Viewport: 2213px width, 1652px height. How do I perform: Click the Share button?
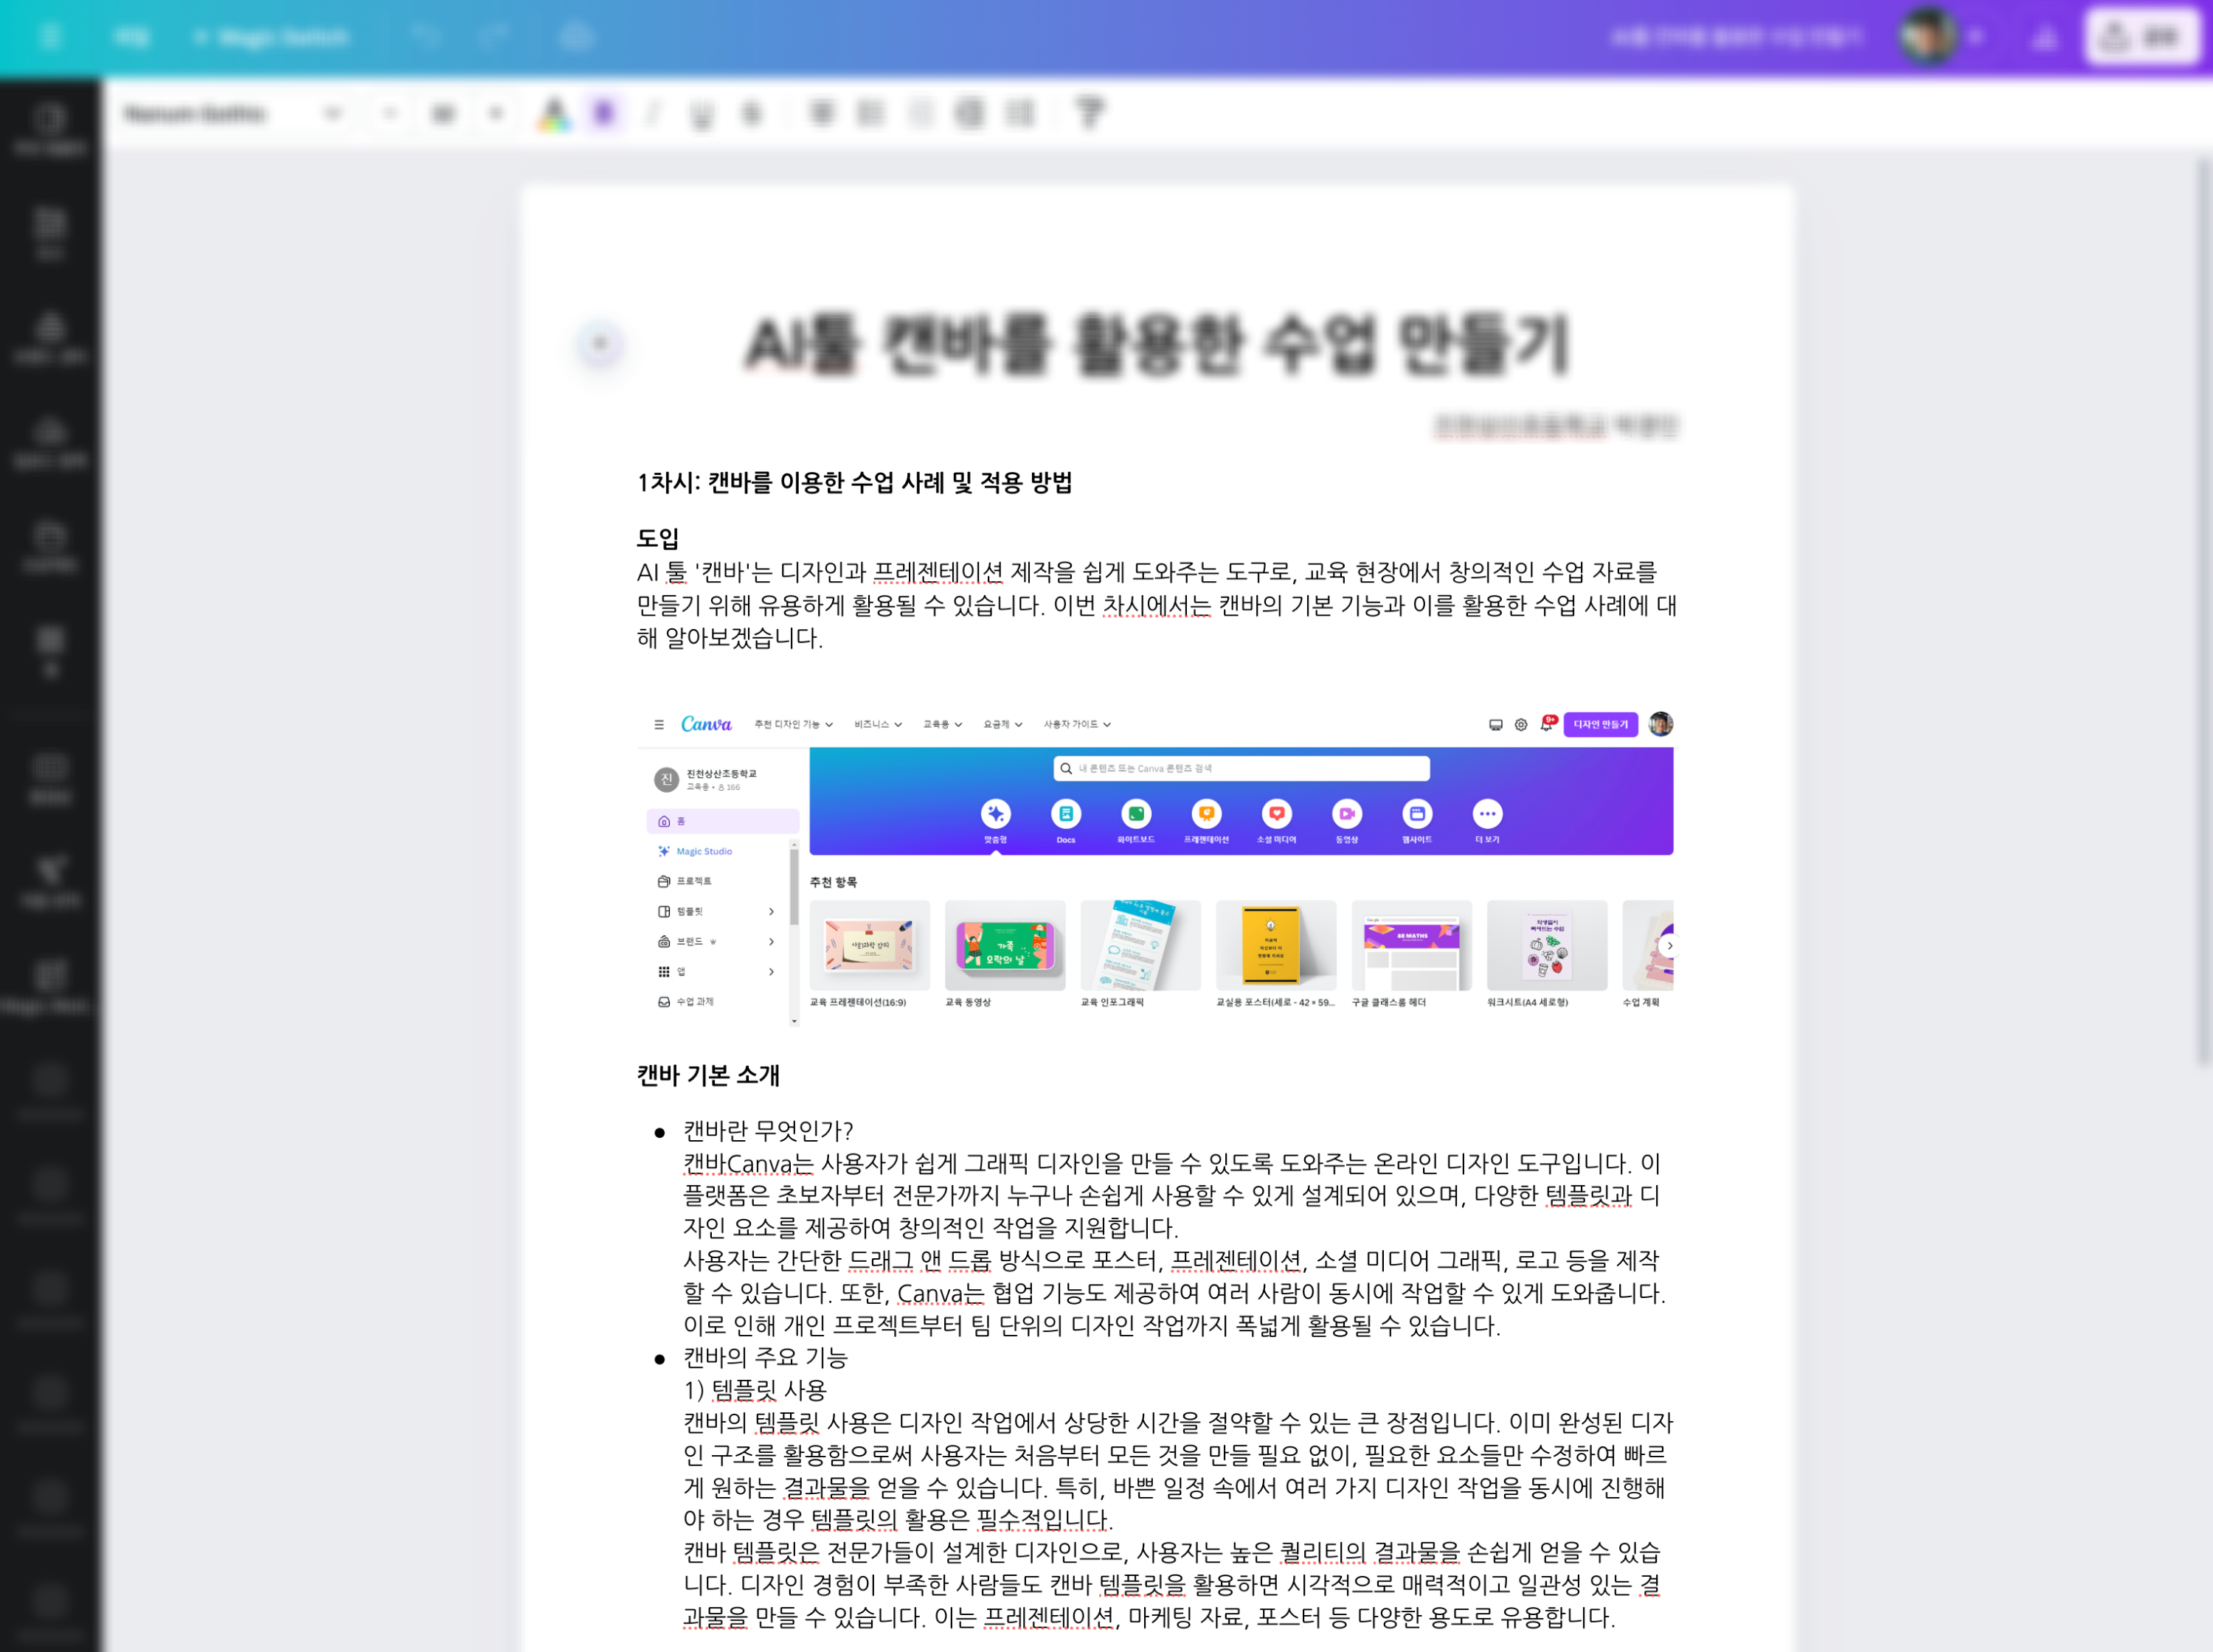tap(2142, 37)
